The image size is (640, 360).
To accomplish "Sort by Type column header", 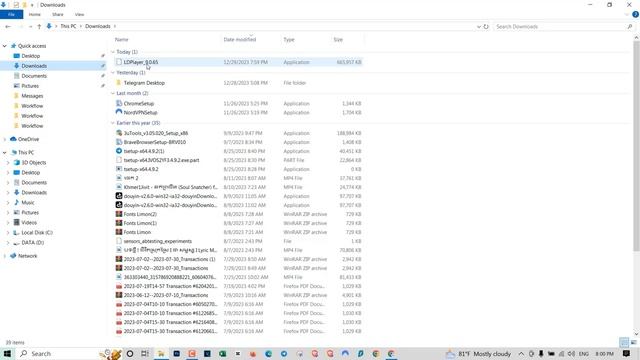I will coord(289,40).
